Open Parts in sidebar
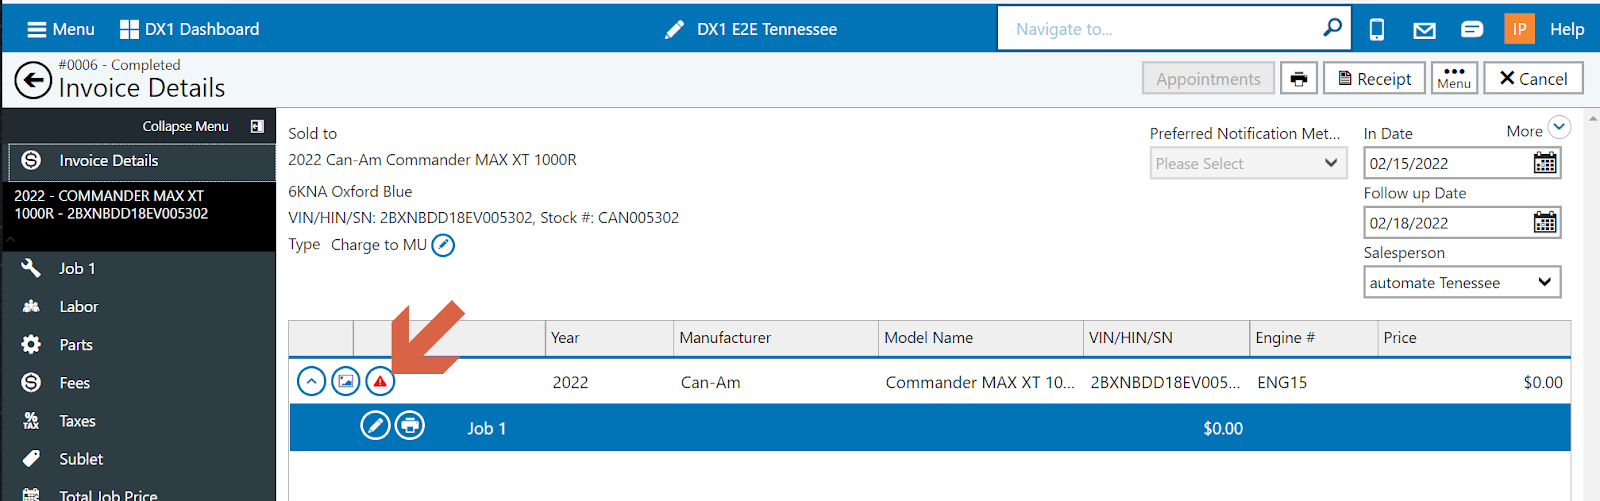Image resolution: width=1600 pixels, height=501 pixels. [138, 345]
